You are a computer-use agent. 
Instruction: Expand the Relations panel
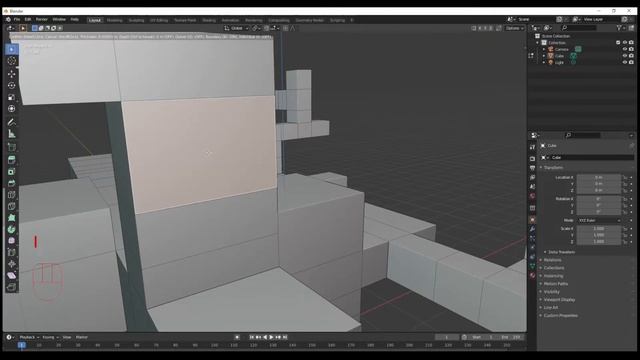pyautogui.click(x=552, y=260)
